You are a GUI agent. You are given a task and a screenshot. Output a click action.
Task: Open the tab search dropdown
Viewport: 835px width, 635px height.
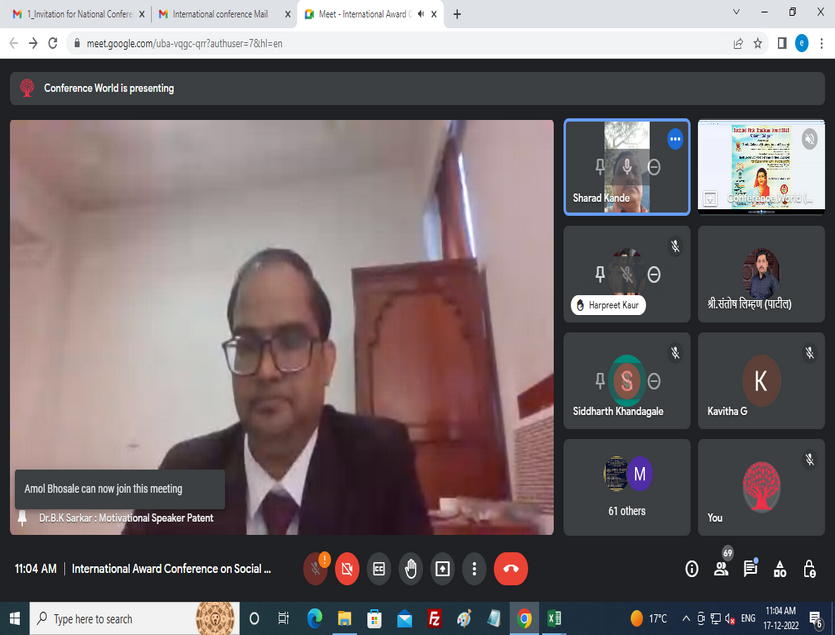736,12
